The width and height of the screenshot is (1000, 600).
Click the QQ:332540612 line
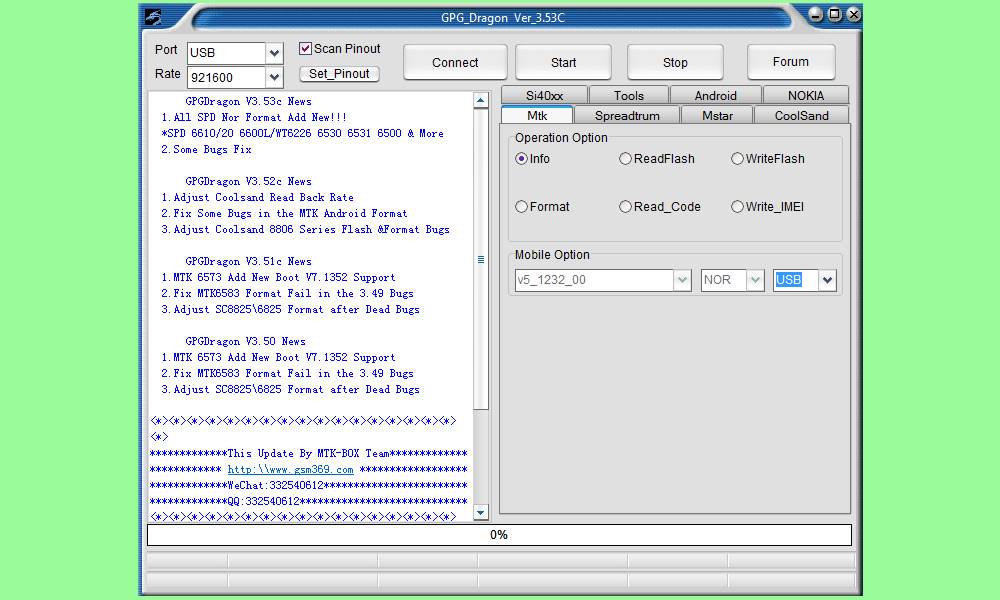[309, 501]
